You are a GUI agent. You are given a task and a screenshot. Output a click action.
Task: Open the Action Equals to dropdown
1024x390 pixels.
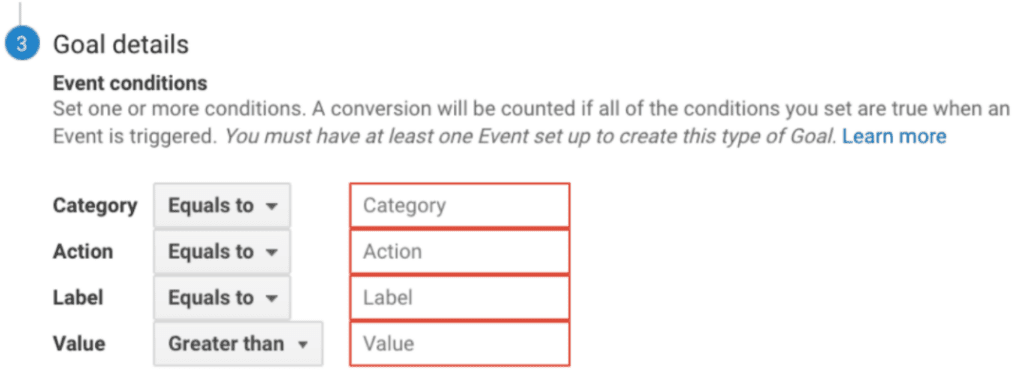click(222, 252)
